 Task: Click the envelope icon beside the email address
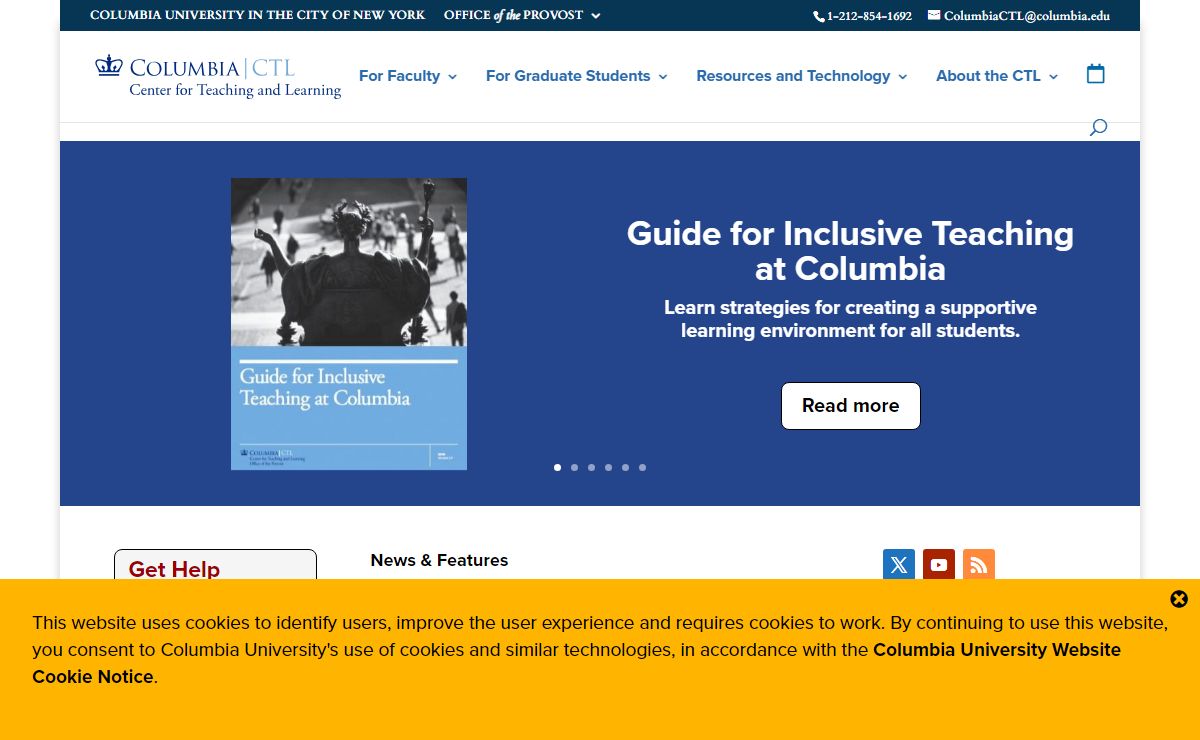point(934,15)
